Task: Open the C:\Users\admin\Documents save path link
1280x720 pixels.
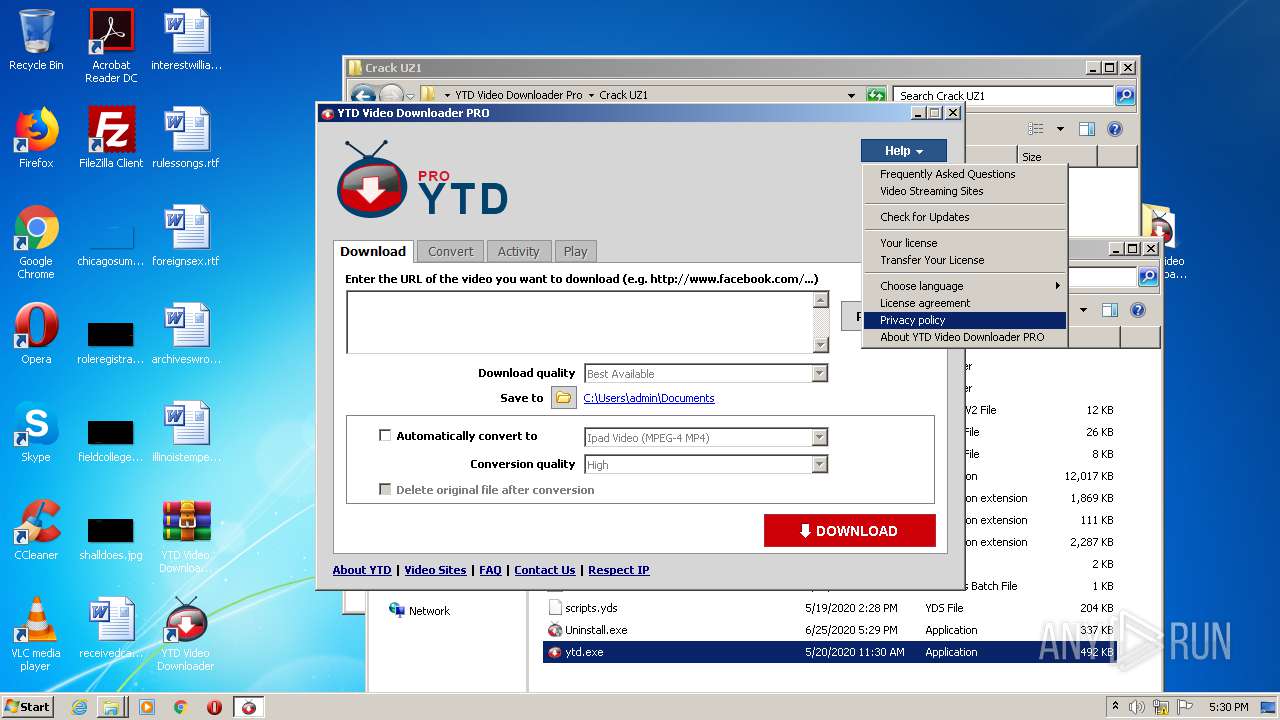Action: [x=649, y=398]
